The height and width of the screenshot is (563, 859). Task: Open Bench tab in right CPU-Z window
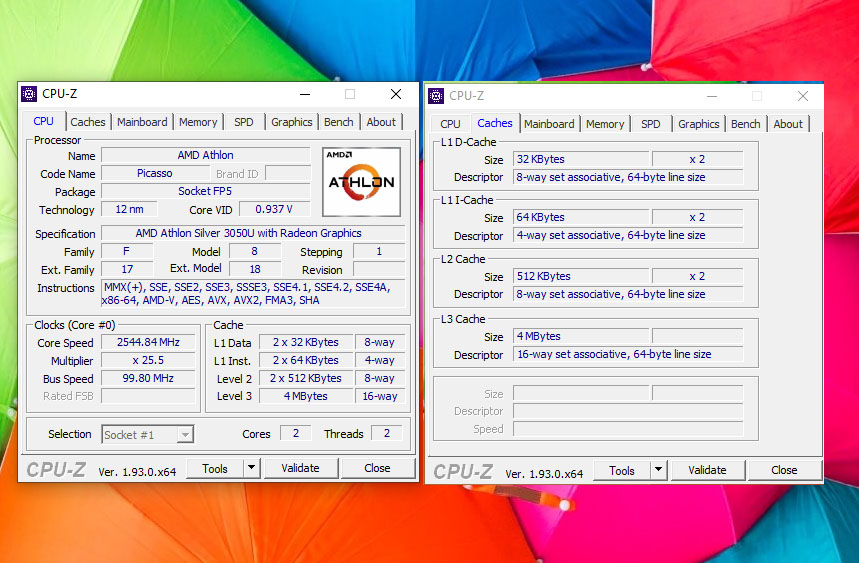click(746, 124)
